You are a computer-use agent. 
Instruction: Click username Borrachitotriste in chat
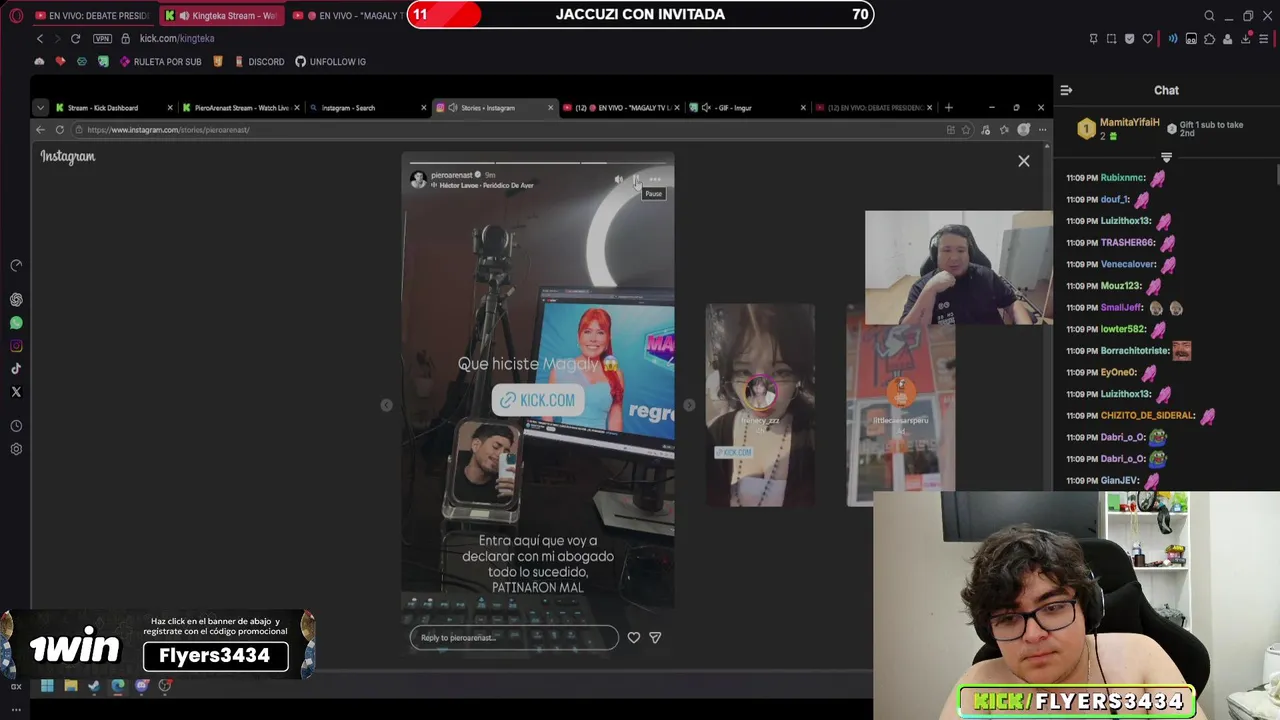click(x=1134, y=351)
